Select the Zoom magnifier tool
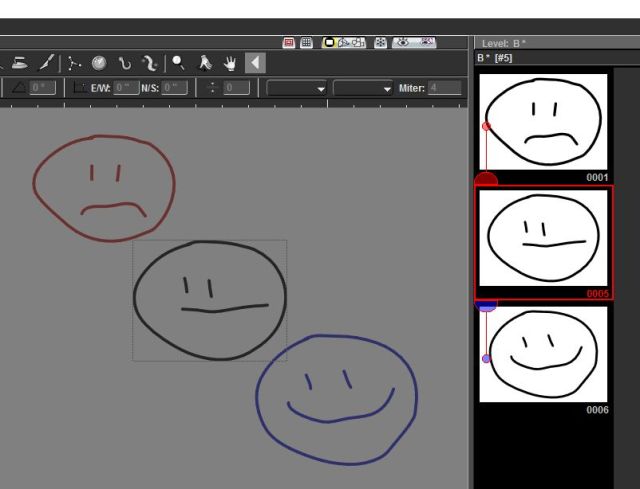The width and height of the screenshot is (640, 489). 177,63
